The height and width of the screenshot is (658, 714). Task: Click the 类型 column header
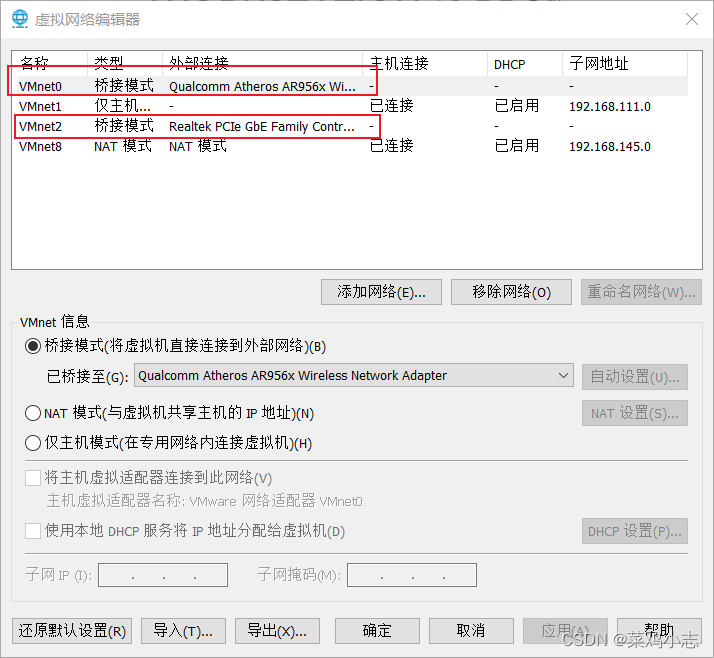pyautogui.click(x=125, y=63)
